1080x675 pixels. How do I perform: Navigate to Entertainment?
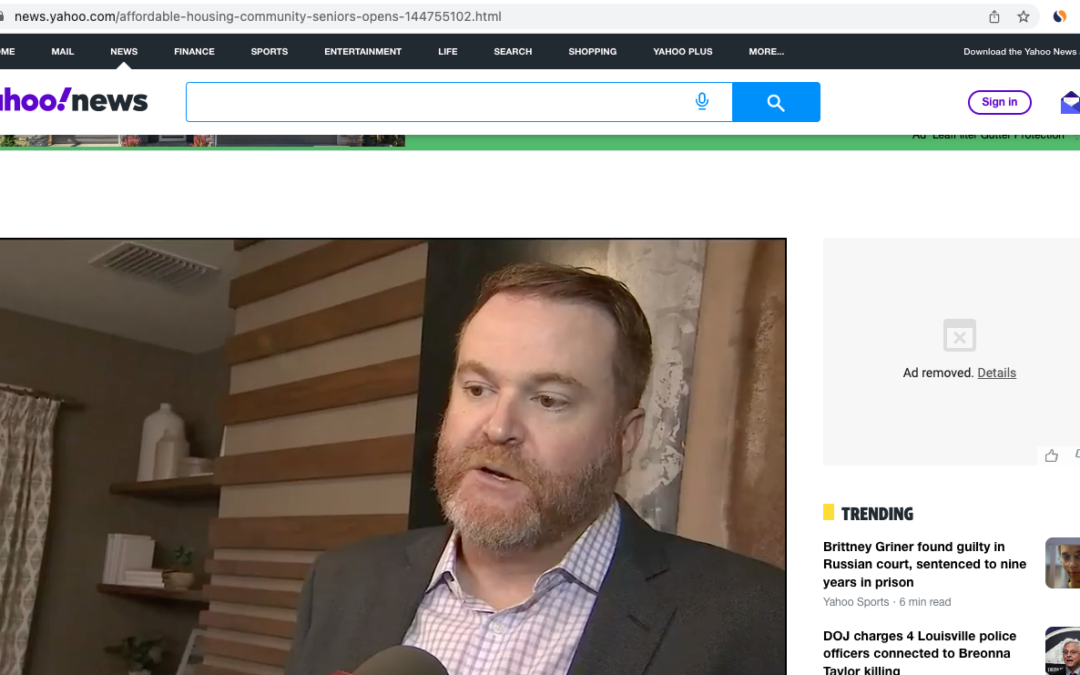363,52
